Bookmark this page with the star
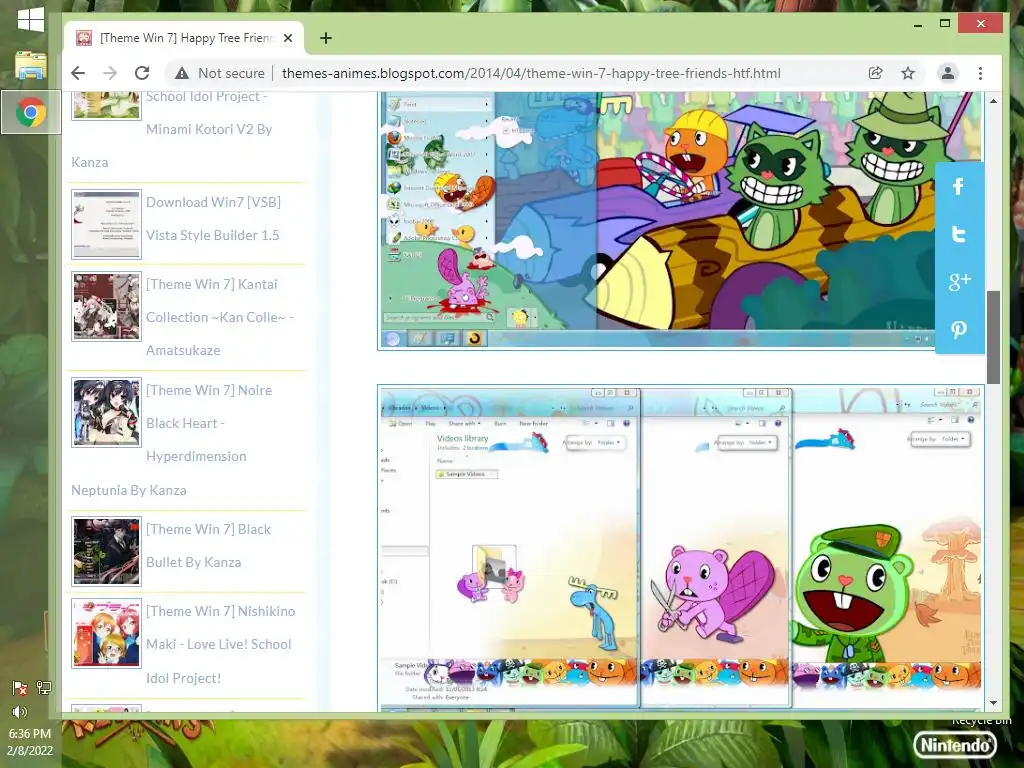Screen dimensions: 1024x768 908,73
